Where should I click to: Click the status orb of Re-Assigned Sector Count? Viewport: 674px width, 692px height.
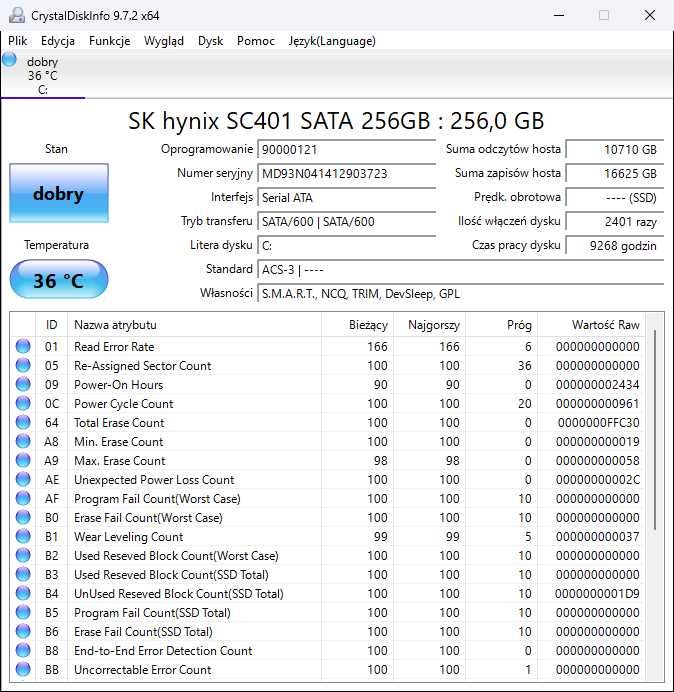point(23,365)
